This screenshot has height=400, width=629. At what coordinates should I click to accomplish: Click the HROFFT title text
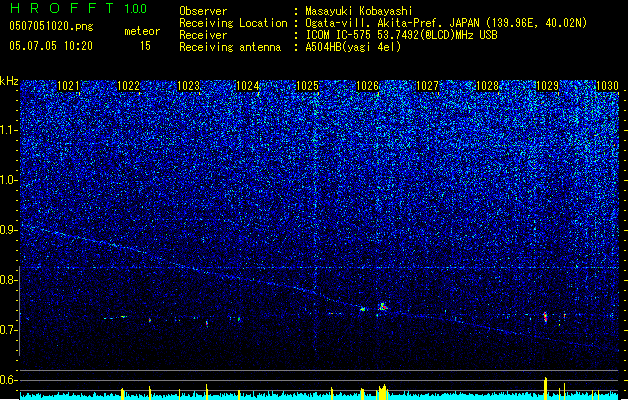(x=62, y=8)
